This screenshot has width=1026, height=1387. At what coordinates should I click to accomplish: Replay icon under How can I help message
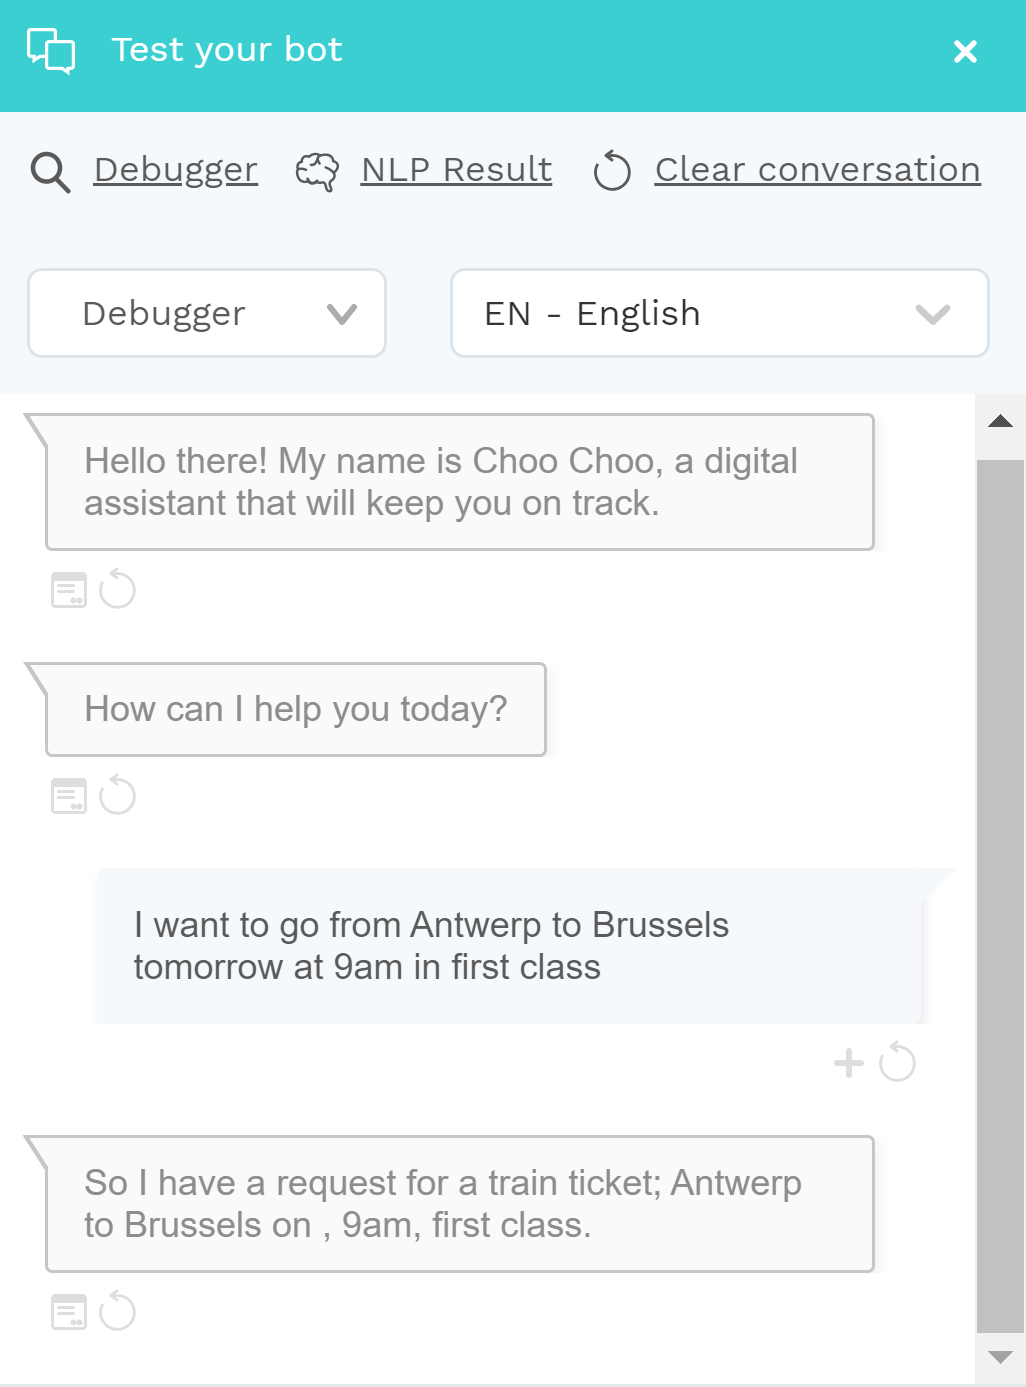coord(117,795)
